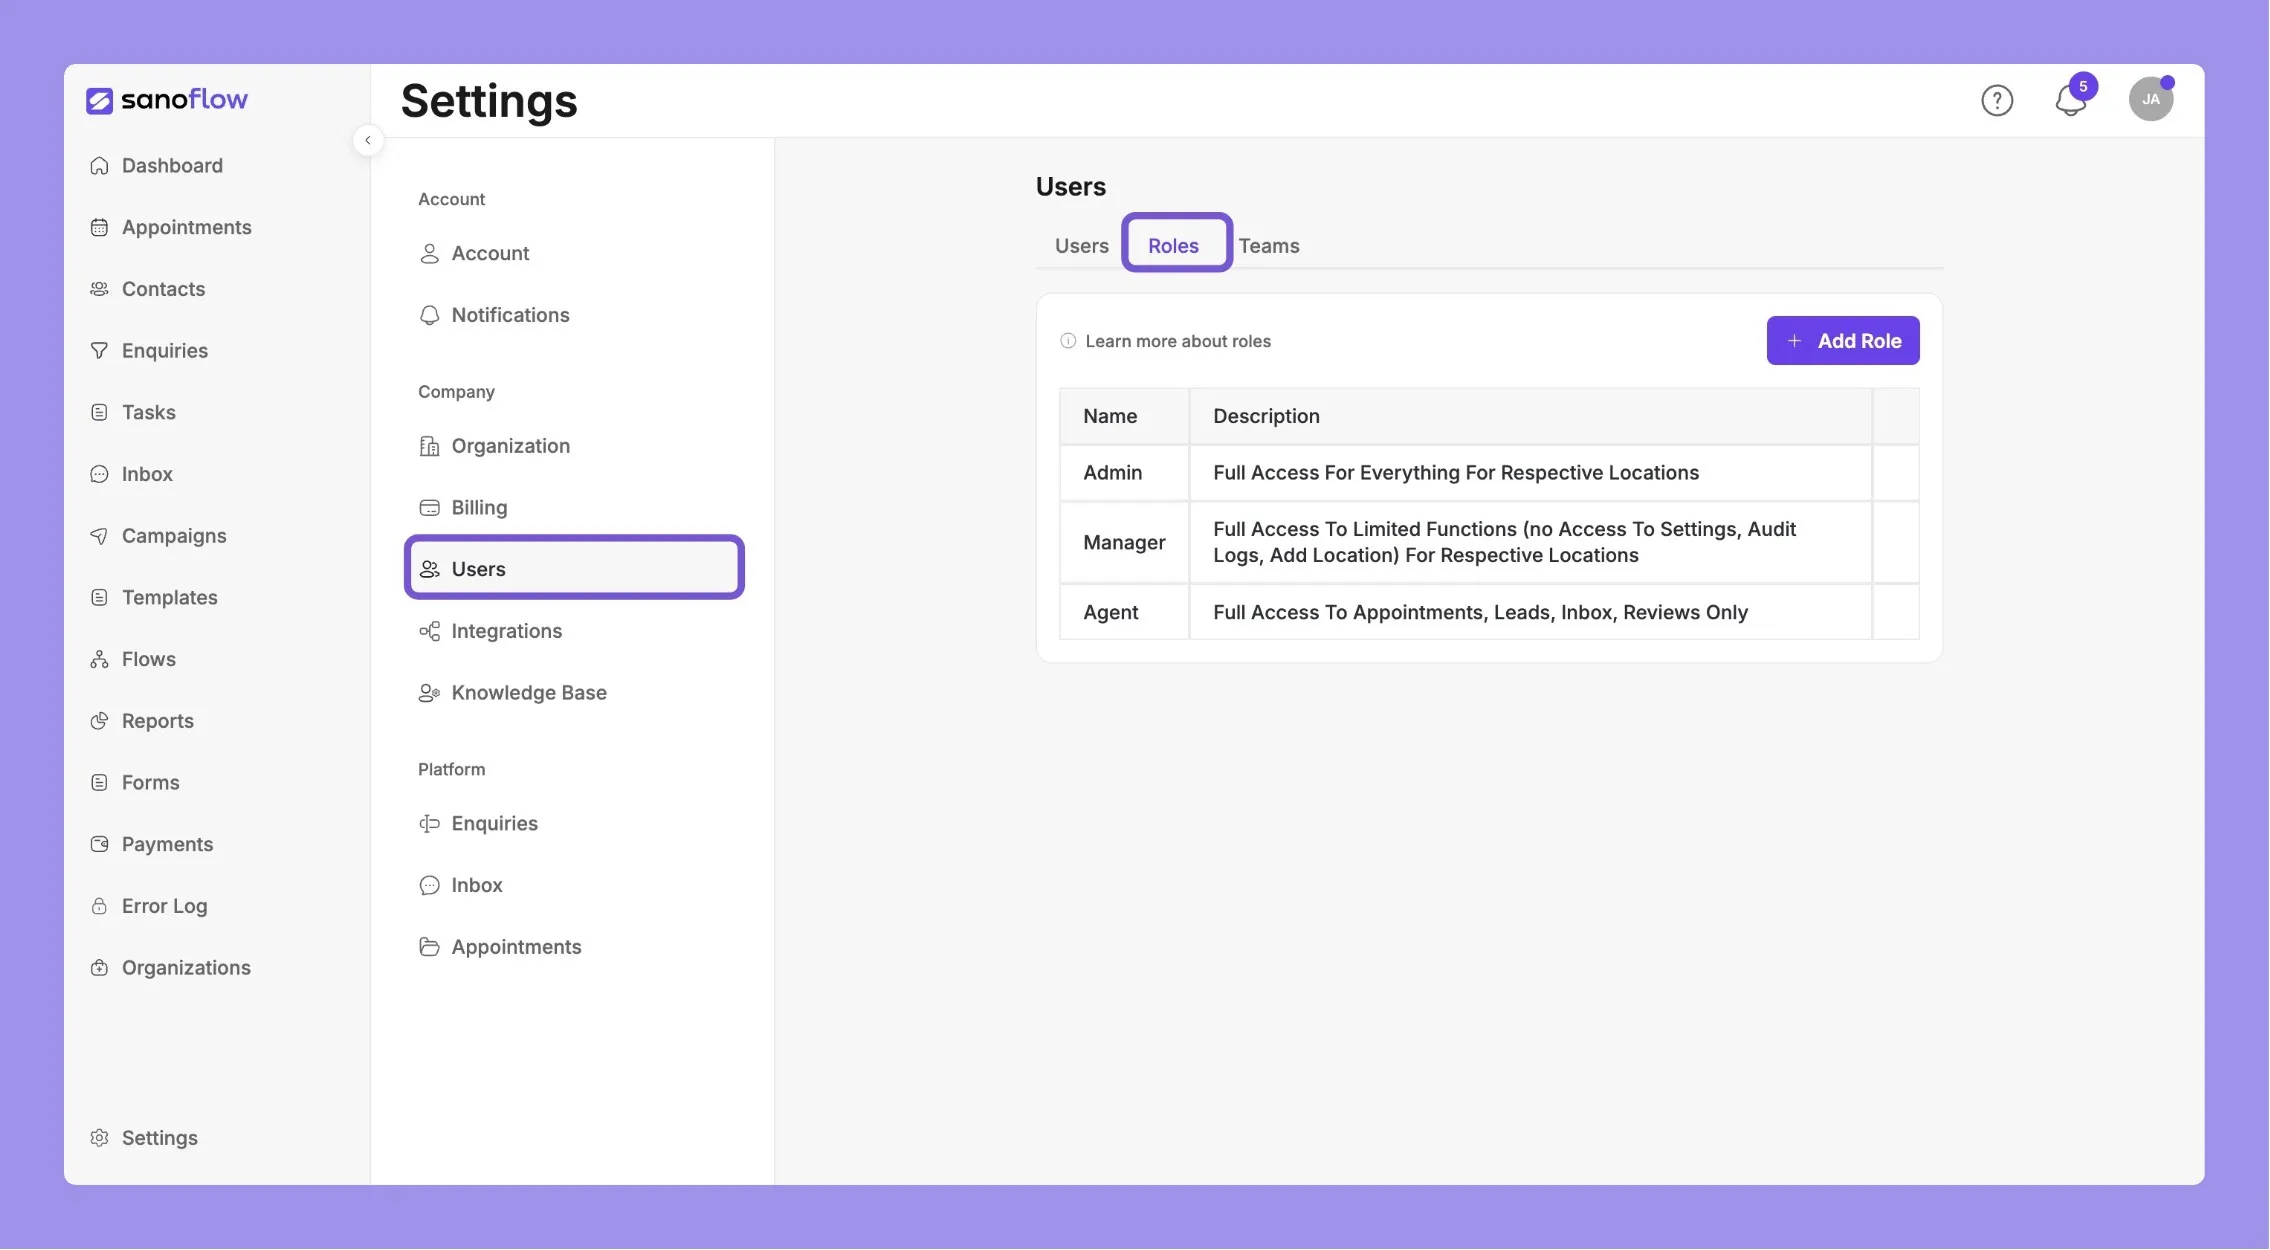Switch to the Users tab
This screenshot has height=1250, width=2270.
tap(1081, 246)
